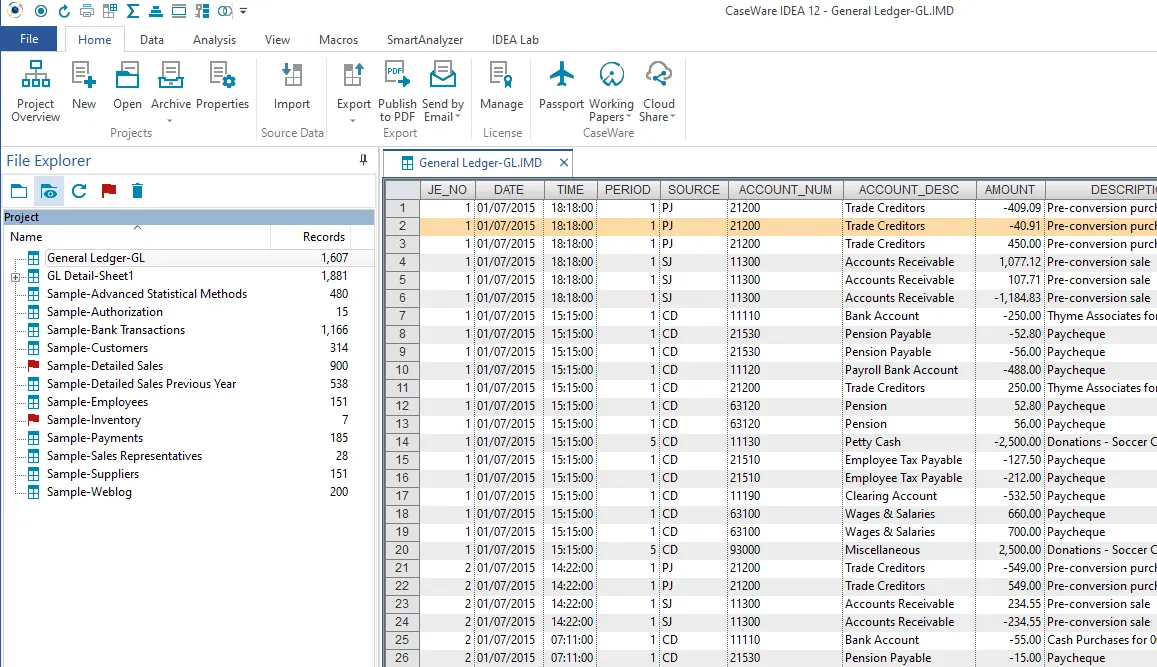Pin the File Explorer panel

click(x=363, y=160)
